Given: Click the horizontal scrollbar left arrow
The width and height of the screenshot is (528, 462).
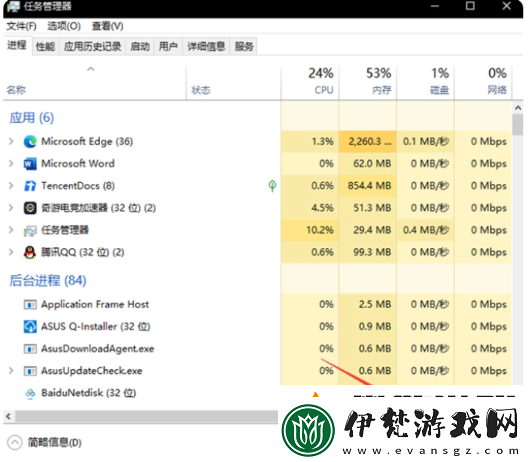Looking at the screenshot, I should coord(9,416).
